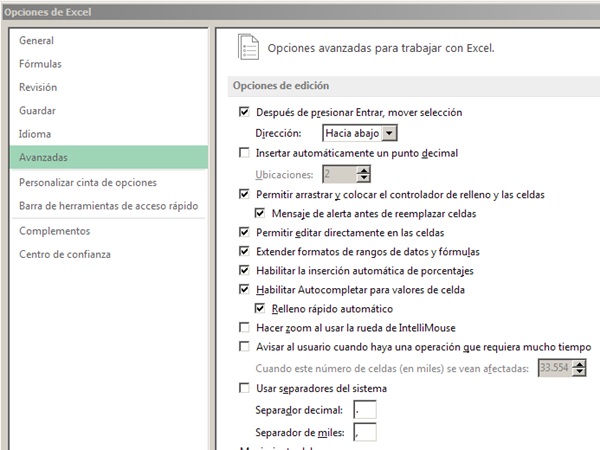Select the Fórmulas category

coord(40,64)
